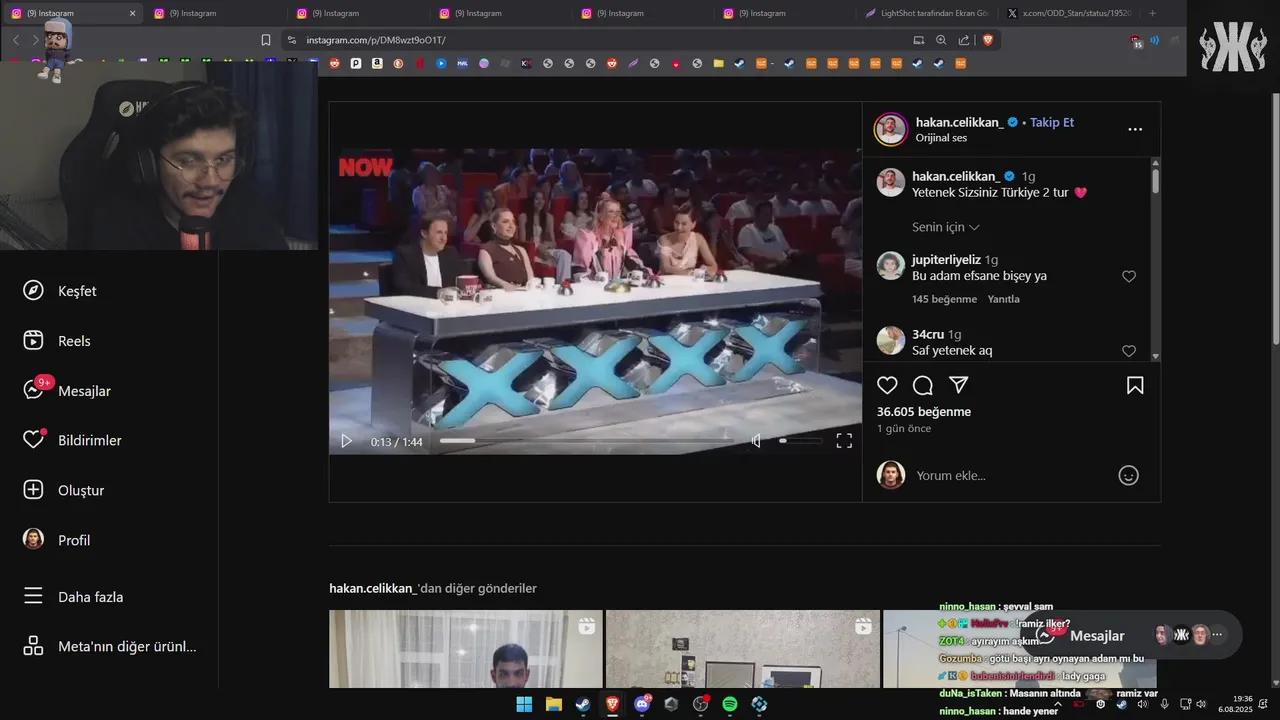Share the post with paper-plane icon
Image resolution: width=1280 pixels, height=720 pixels.
958,385
